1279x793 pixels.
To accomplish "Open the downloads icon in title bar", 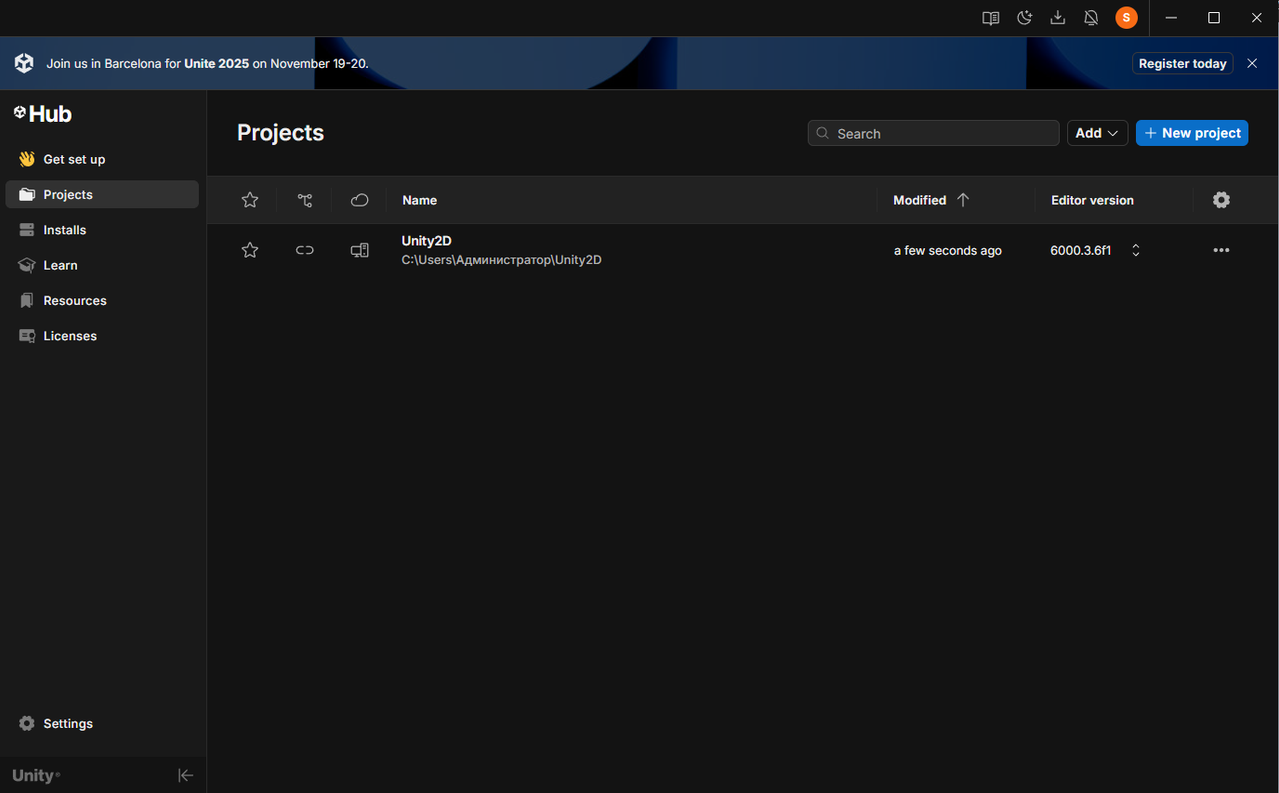I will [1058, 18].
